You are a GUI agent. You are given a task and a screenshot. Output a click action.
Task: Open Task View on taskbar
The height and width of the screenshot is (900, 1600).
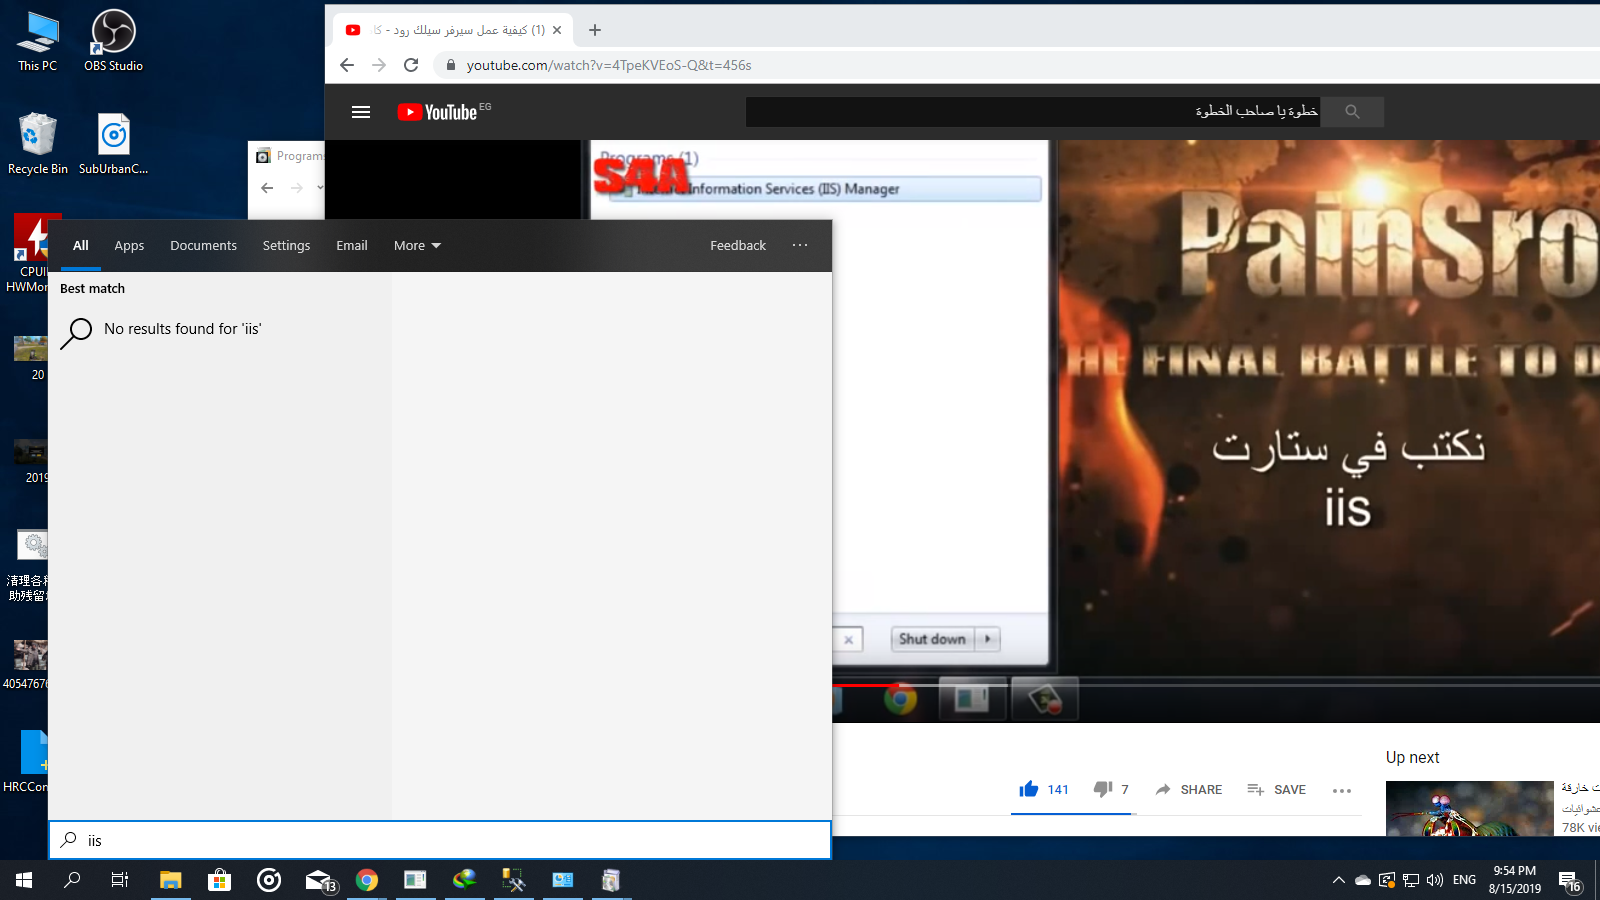[x=120, y=880]
